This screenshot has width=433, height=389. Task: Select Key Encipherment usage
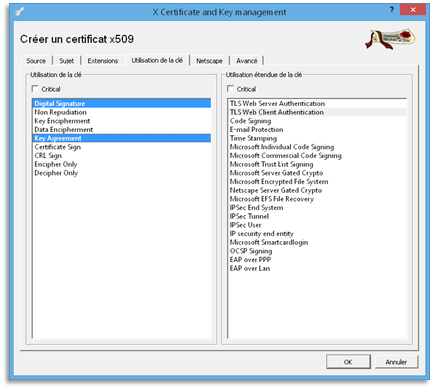(122, 121)
